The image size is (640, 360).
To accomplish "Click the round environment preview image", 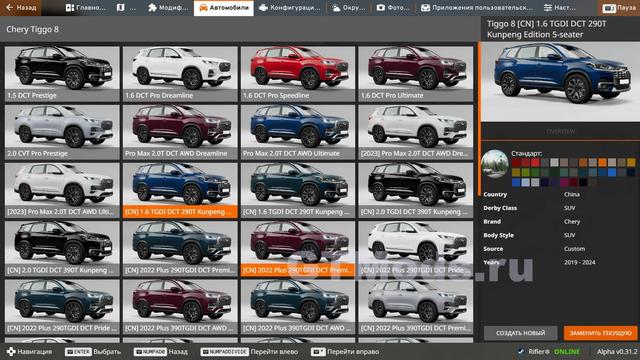I will pyautogui.click(x=495, y=164).
